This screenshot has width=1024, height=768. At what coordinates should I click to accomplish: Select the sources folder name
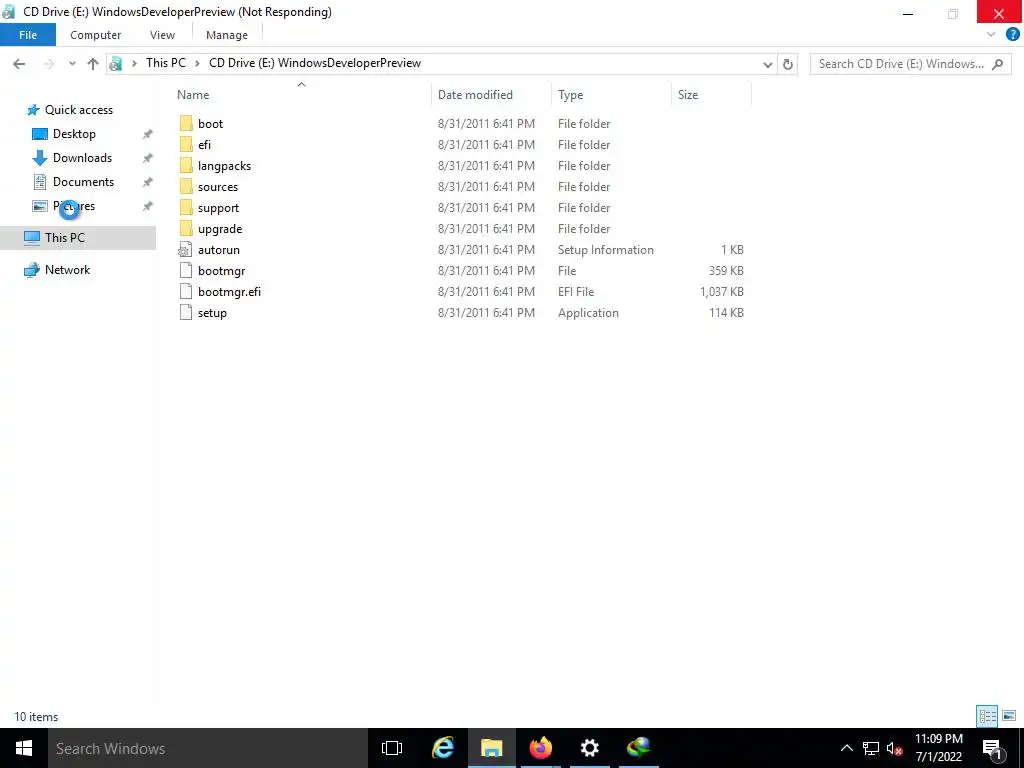(x=217, y=187)
